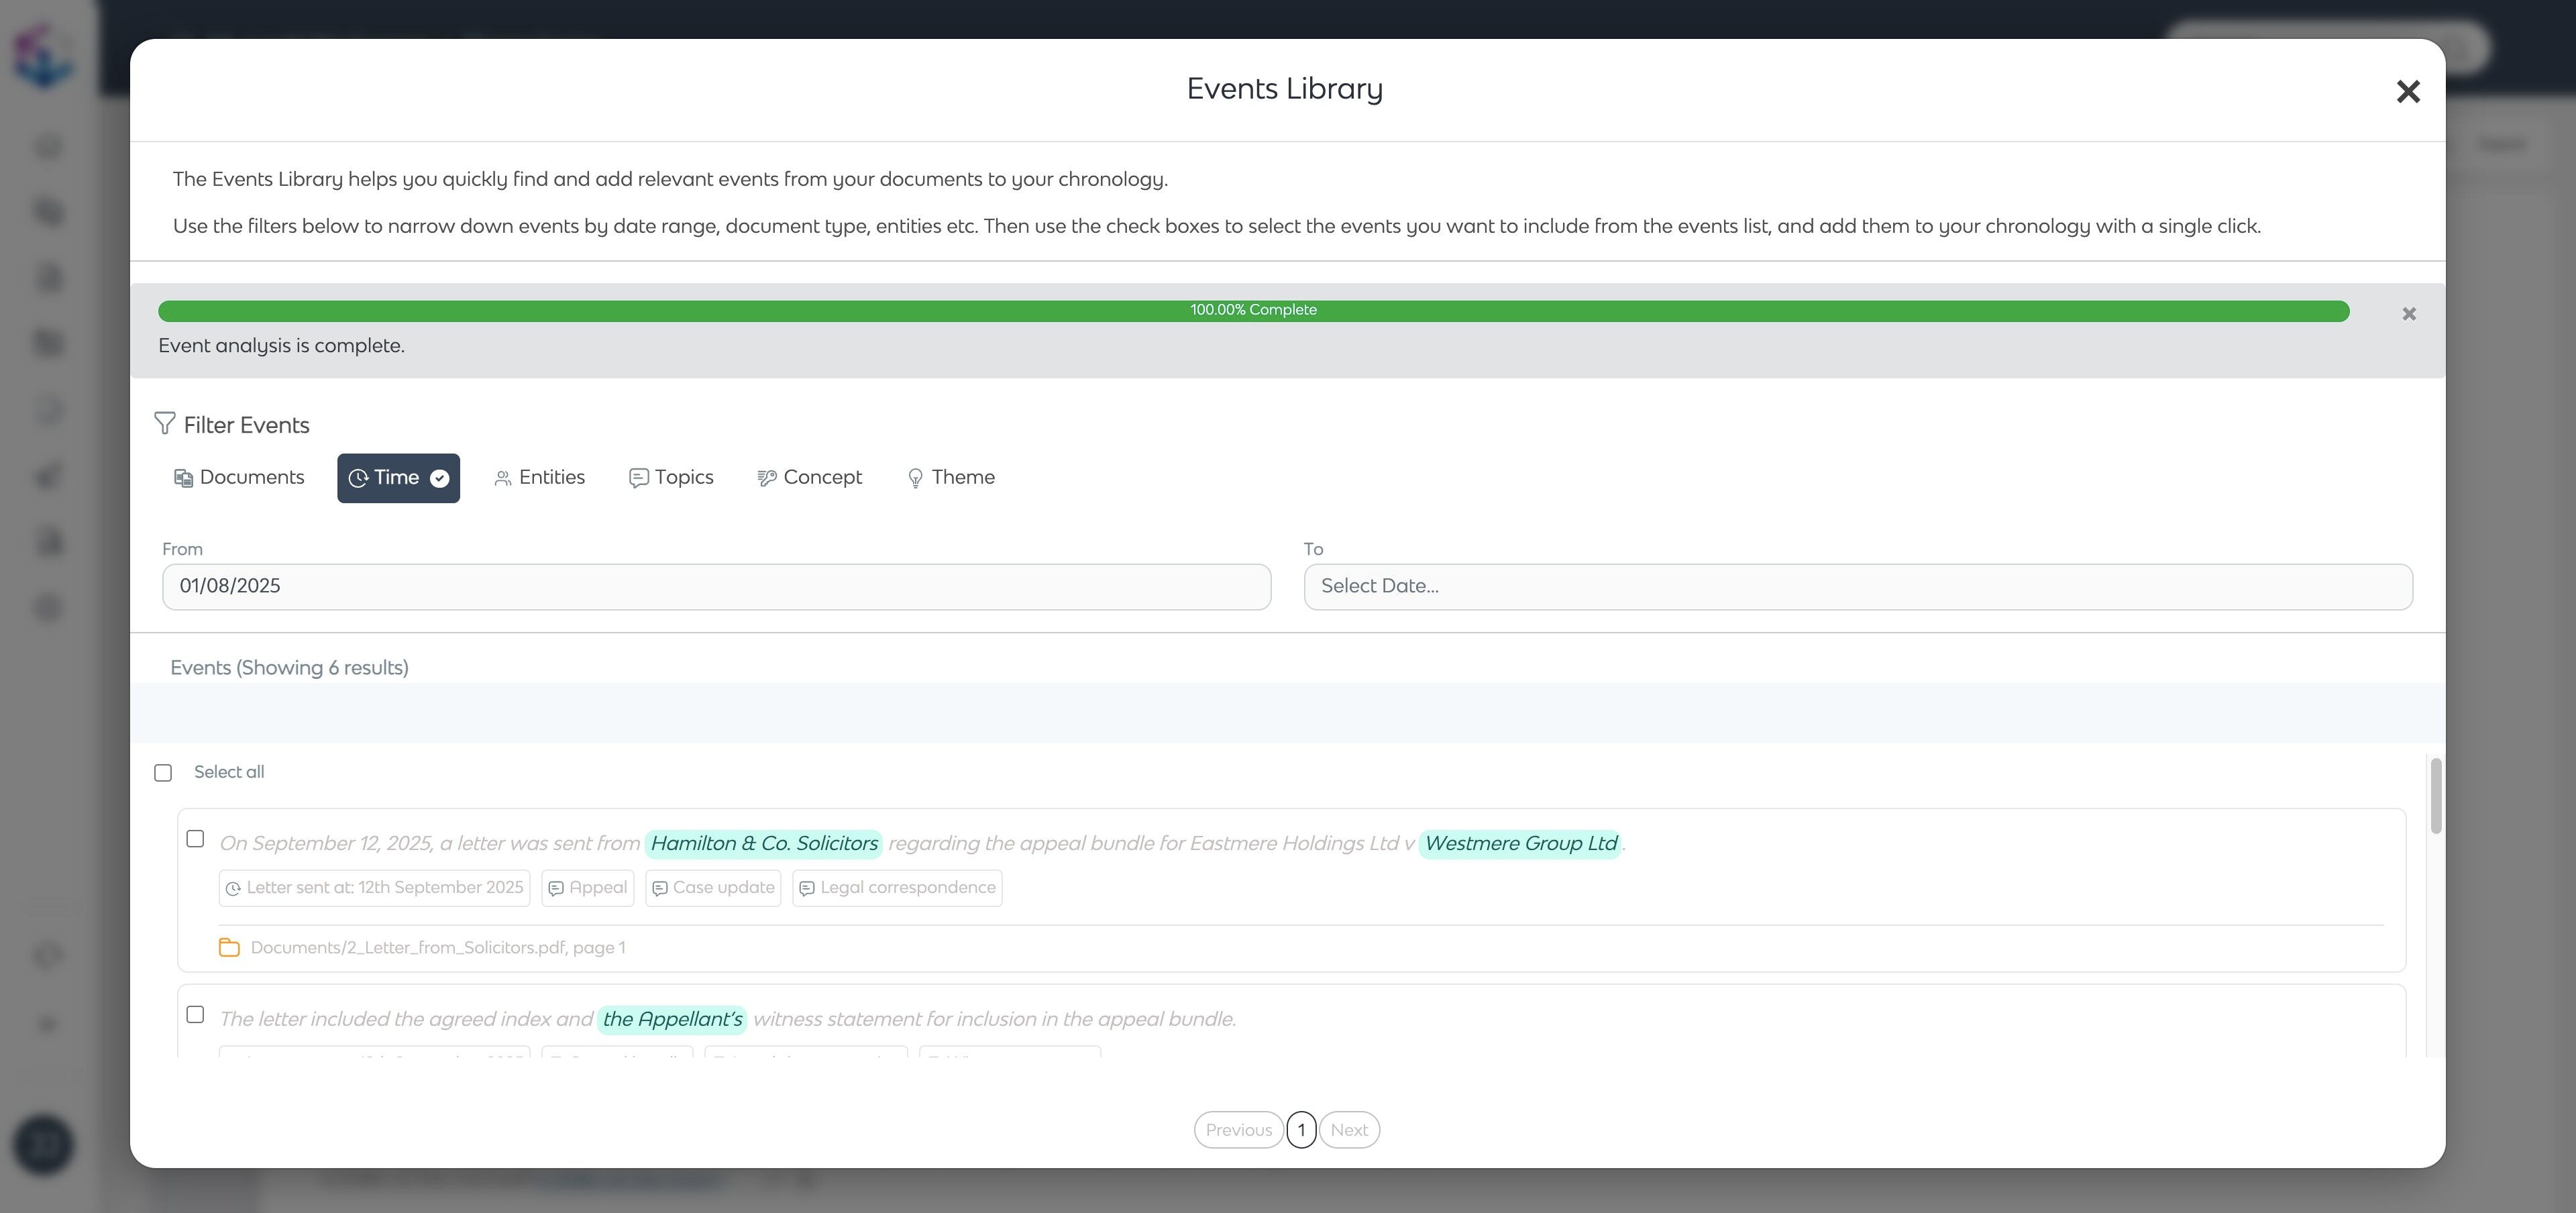Image resolution: width=2576 pixels, height=1213 pixels.
Task: Click the folder icon beside Letter_from_Solicitors.pdf
Action: 229,948
